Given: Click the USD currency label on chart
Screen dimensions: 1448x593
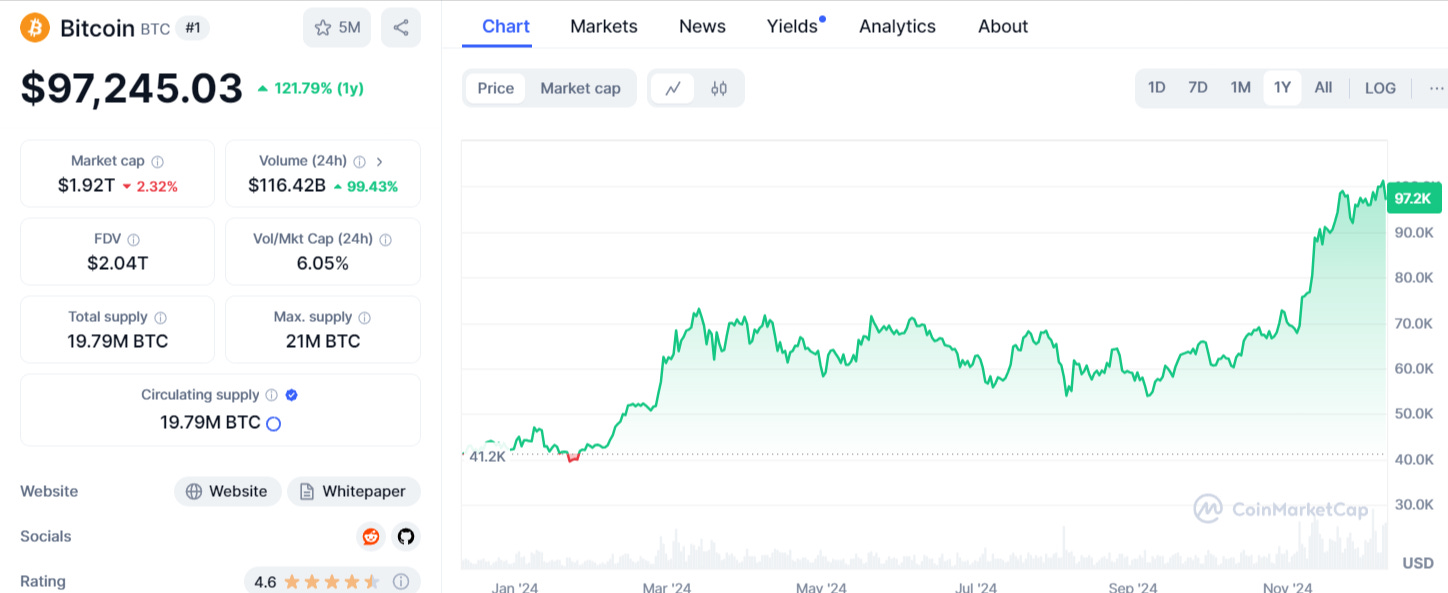Looking at the screenshot, I should [1418, 564].
